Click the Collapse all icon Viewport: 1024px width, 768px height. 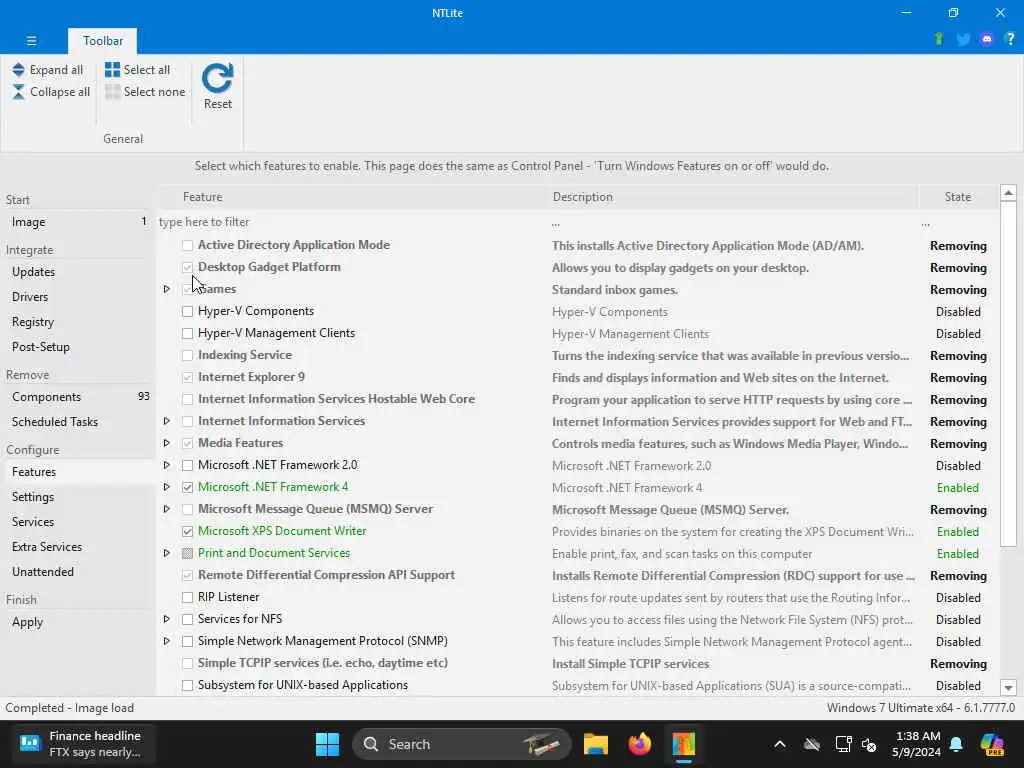(18, 92)
